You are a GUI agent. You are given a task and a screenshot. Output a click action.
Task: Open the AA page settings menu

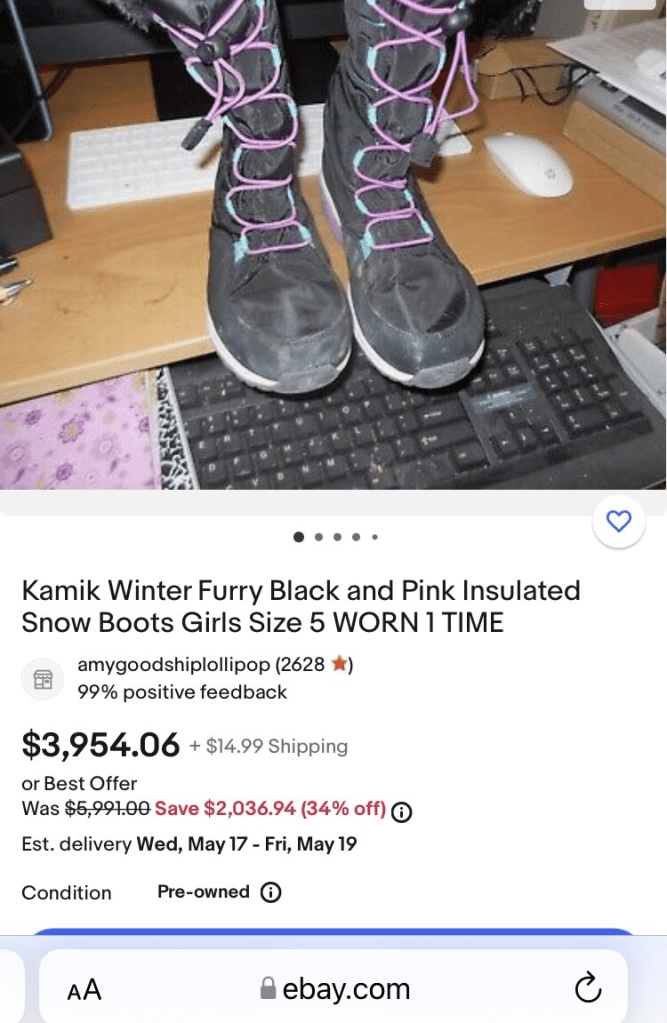(x=84, y=989)
